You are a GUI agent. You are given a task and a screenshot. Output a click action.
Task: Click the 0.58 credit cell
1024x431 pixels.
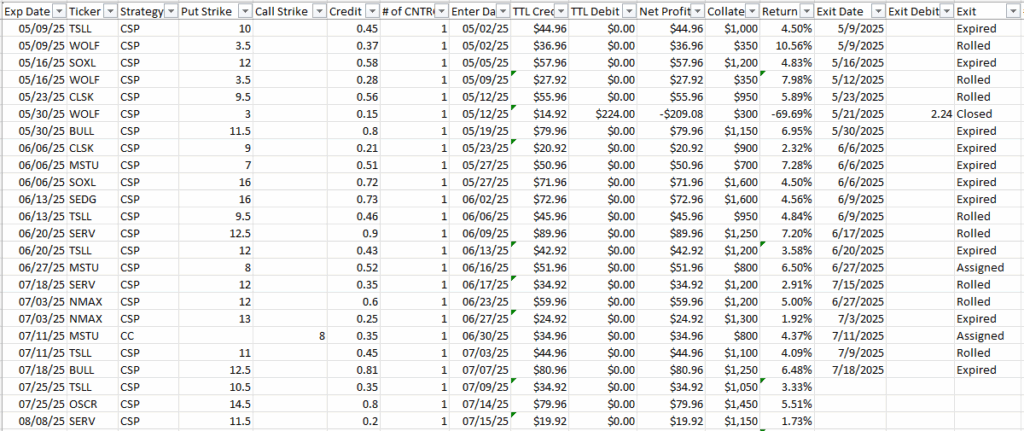pos(352,63)
